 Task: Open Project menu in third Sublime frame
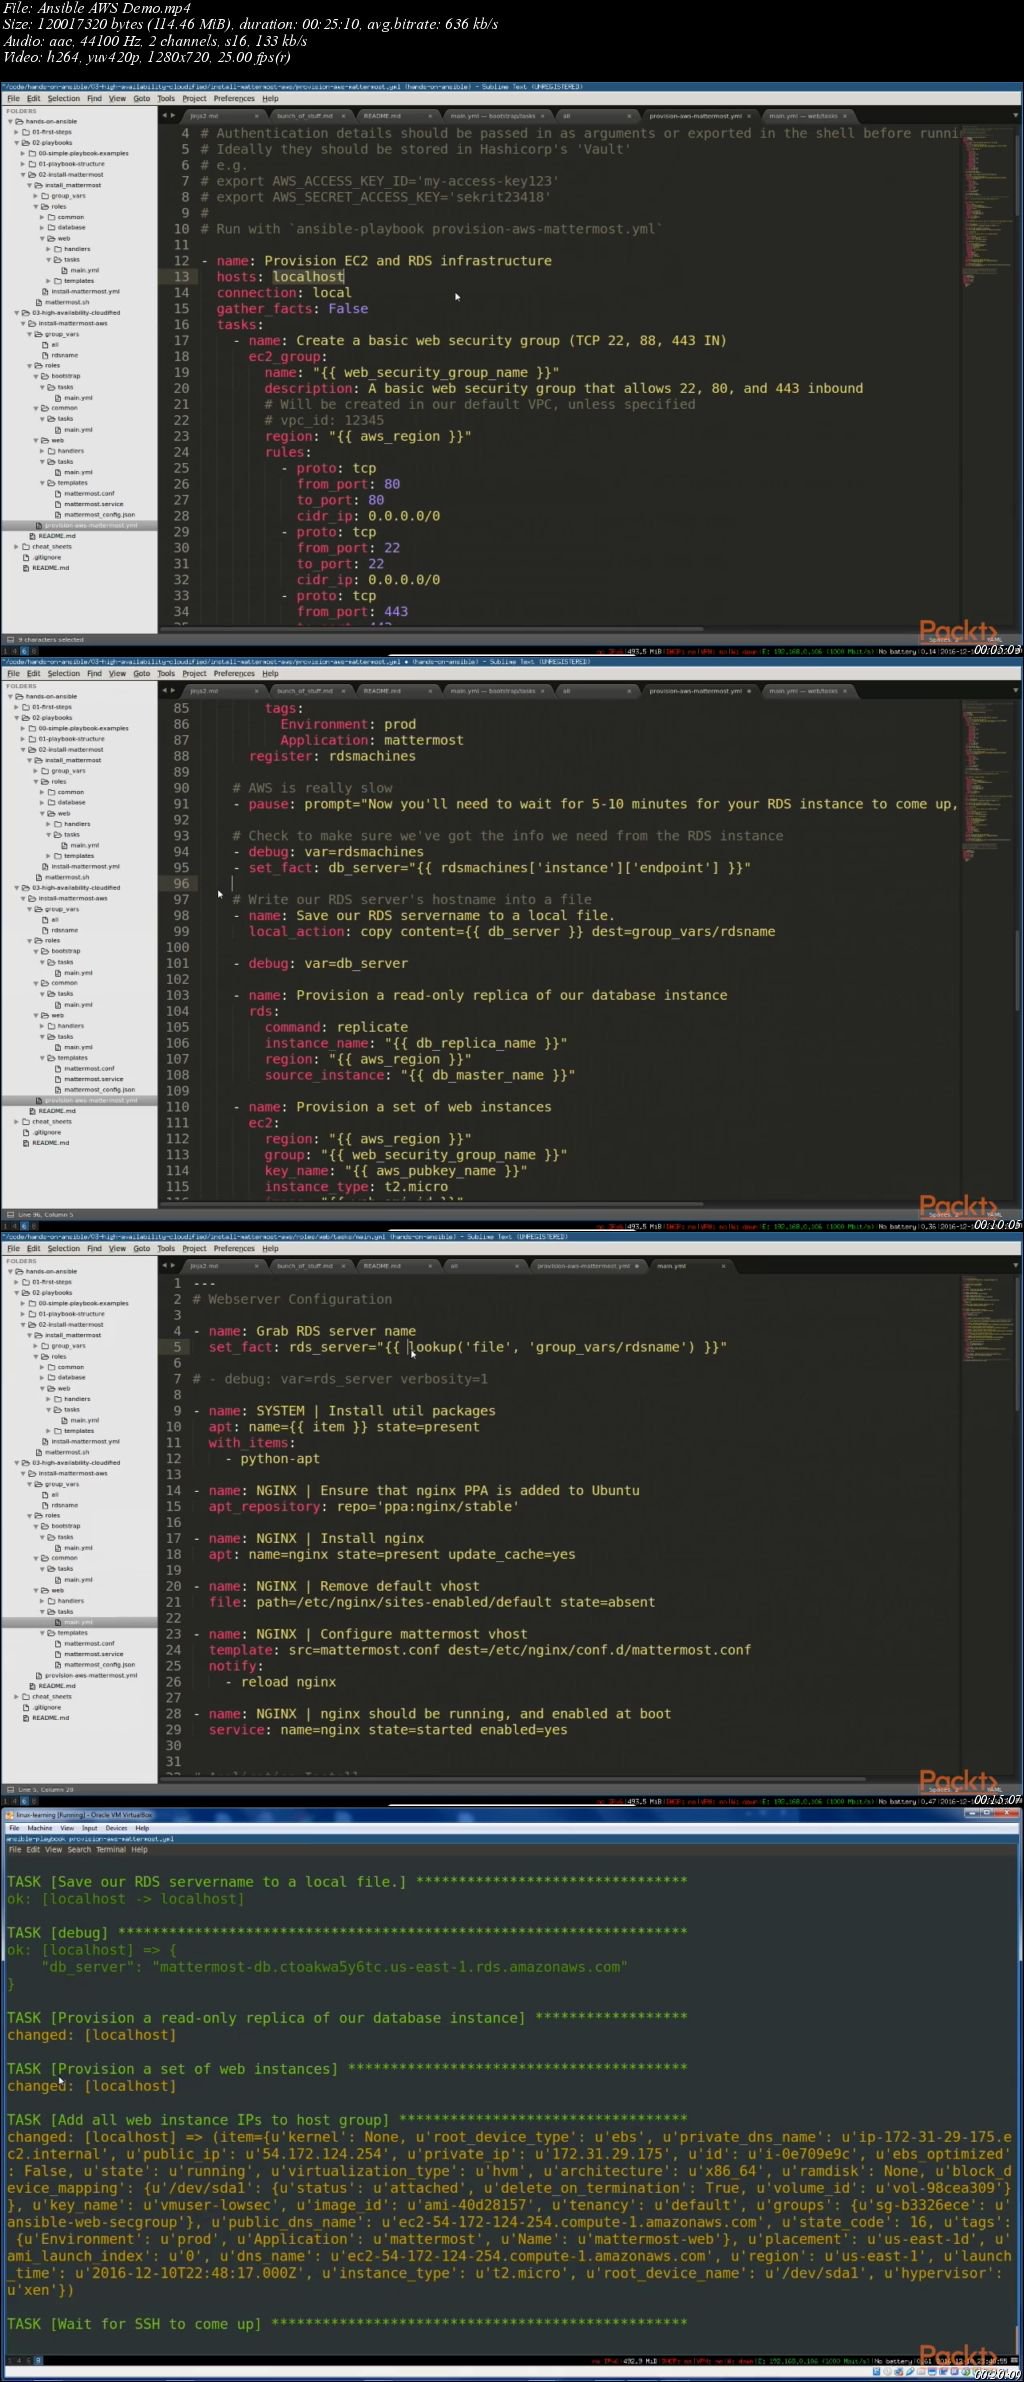[194, 1249]
